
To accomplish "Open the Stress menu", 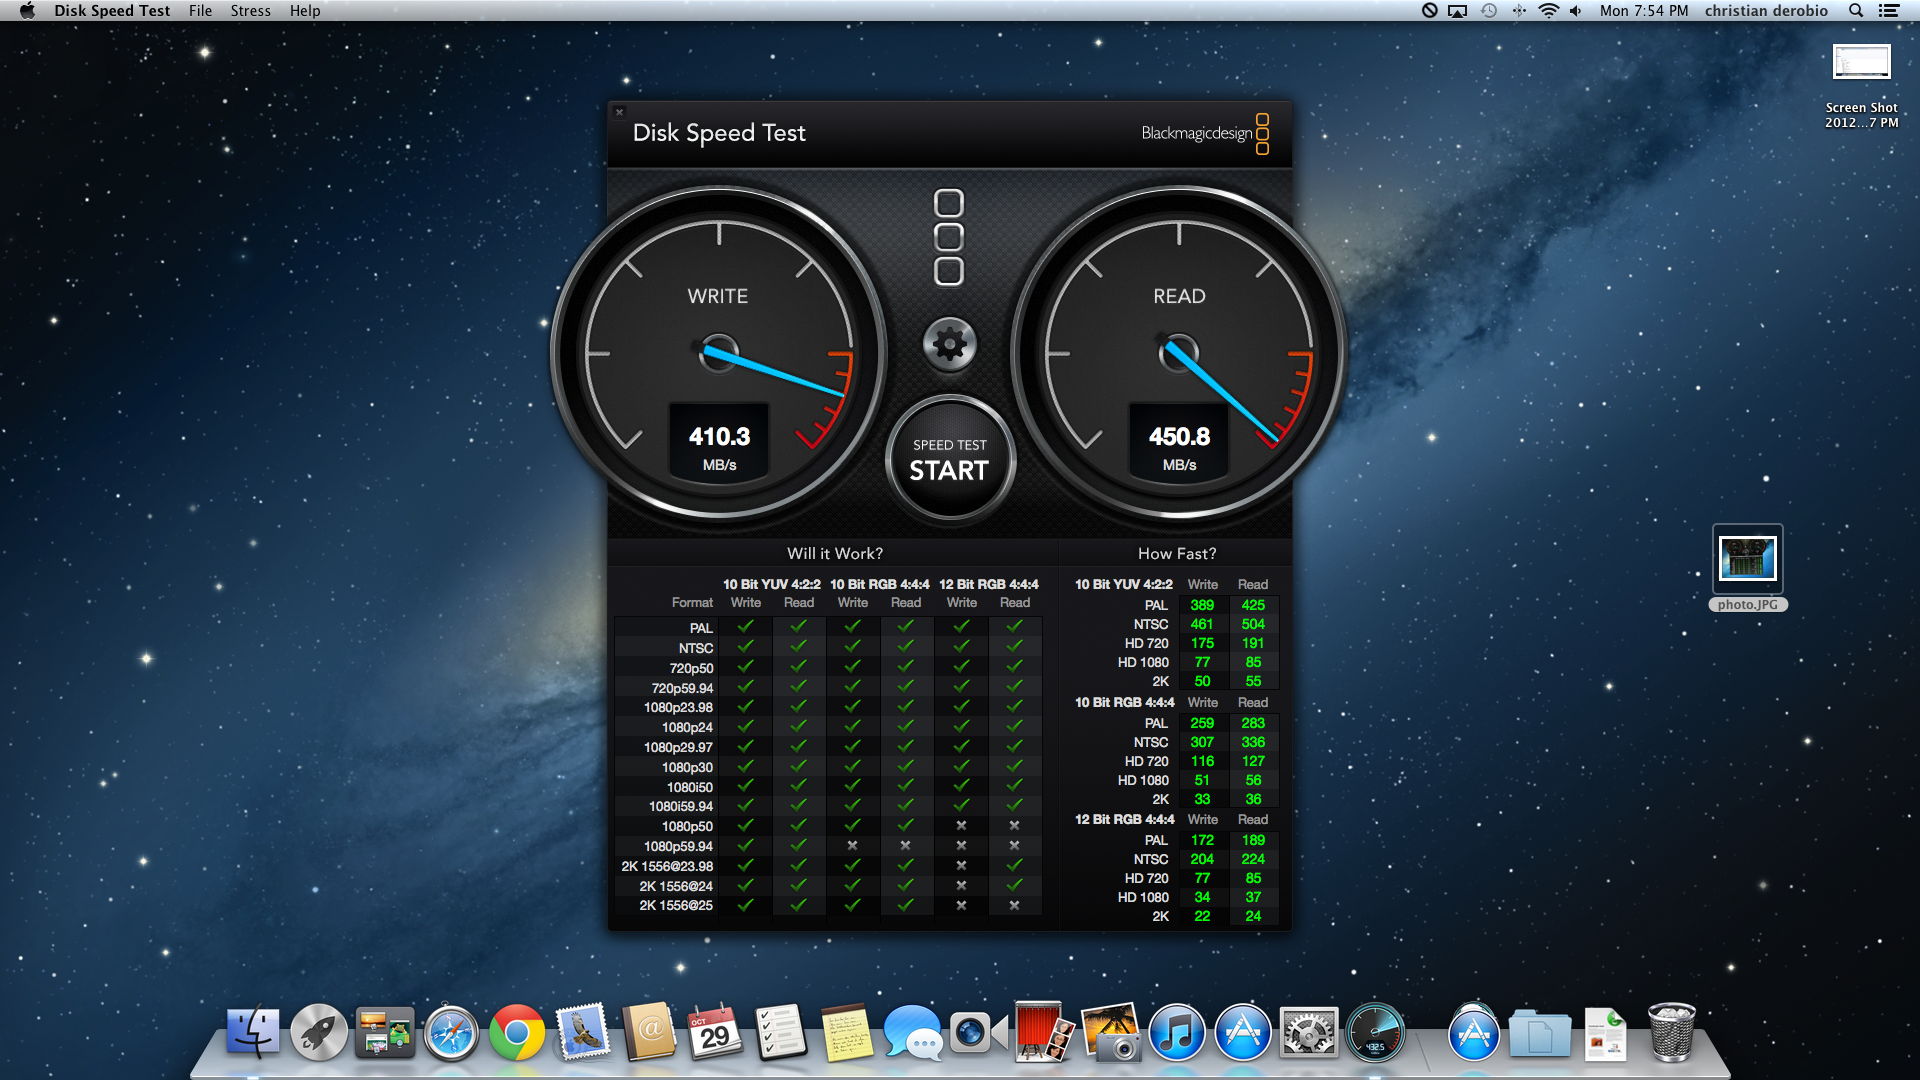I will tap(250, 11).
